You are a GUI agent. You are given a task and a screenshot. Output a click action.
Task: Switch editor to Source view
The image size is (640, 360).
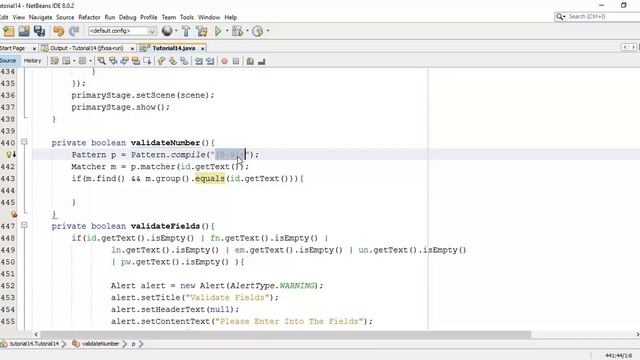[8, 61]
